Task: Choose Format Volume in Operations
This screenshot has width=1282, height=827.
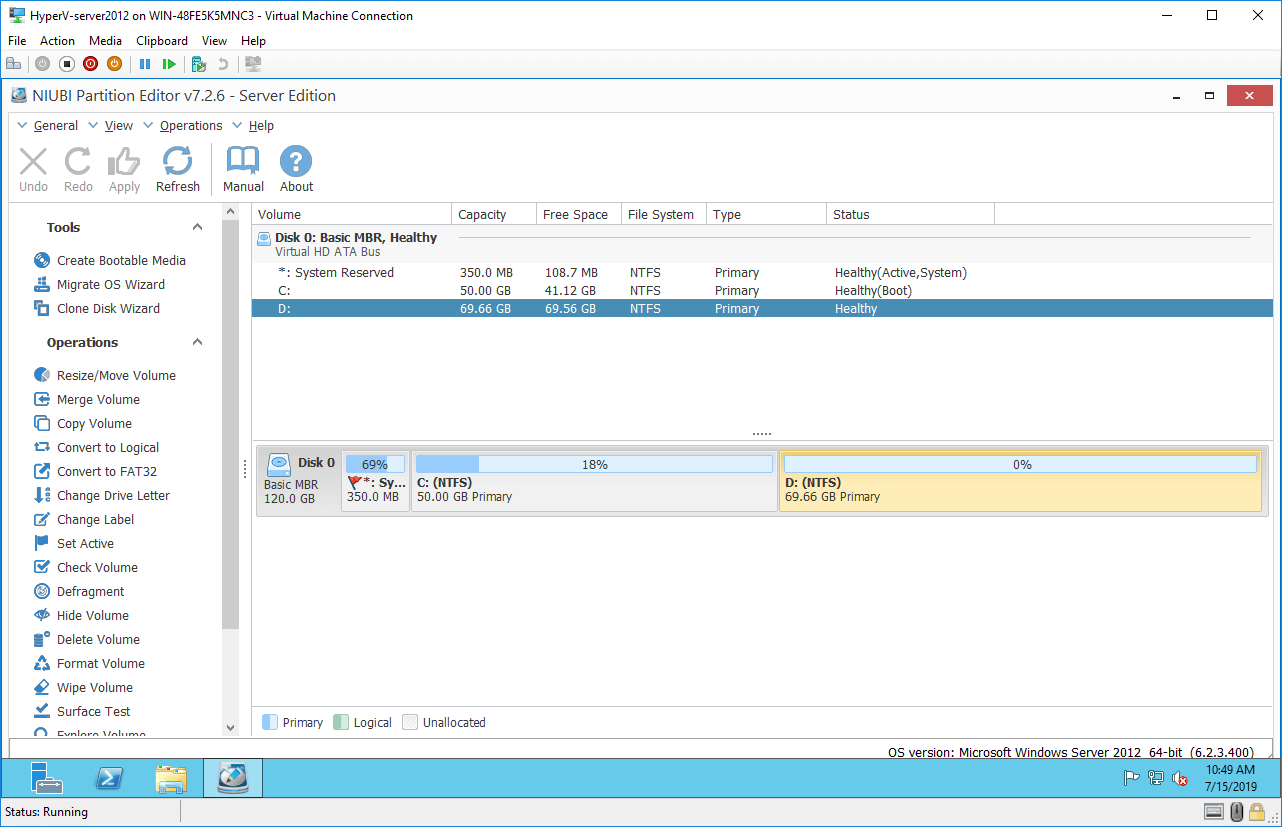Action: click(x=100, y=663)
